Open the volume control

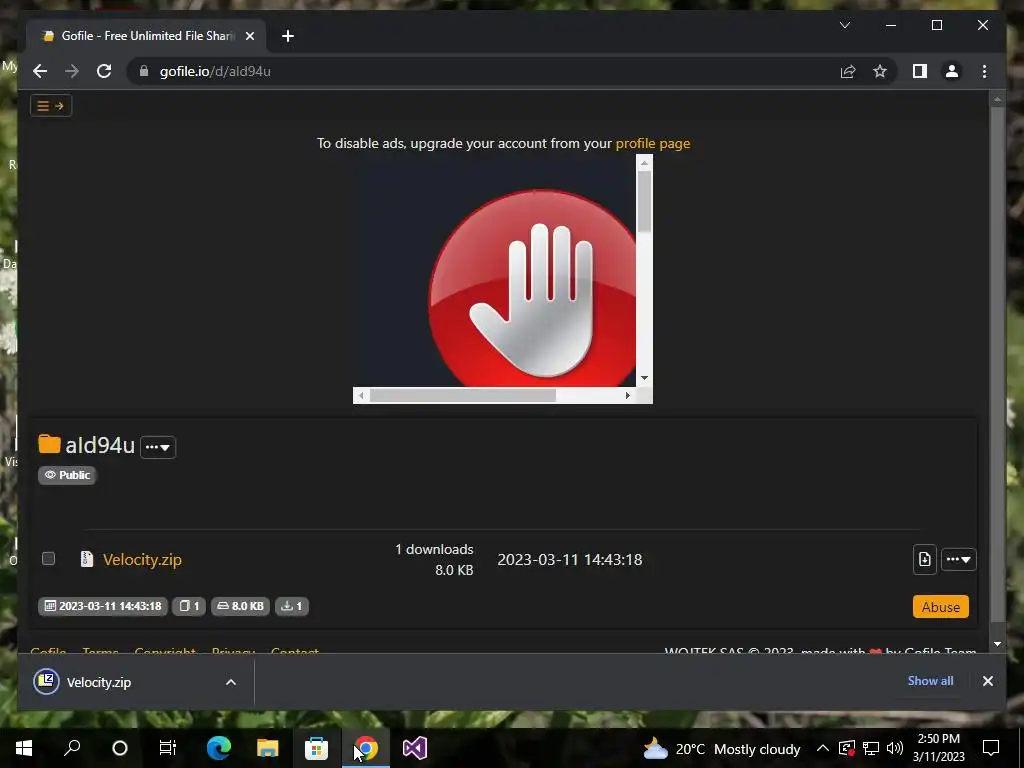[x=895, y=748]
